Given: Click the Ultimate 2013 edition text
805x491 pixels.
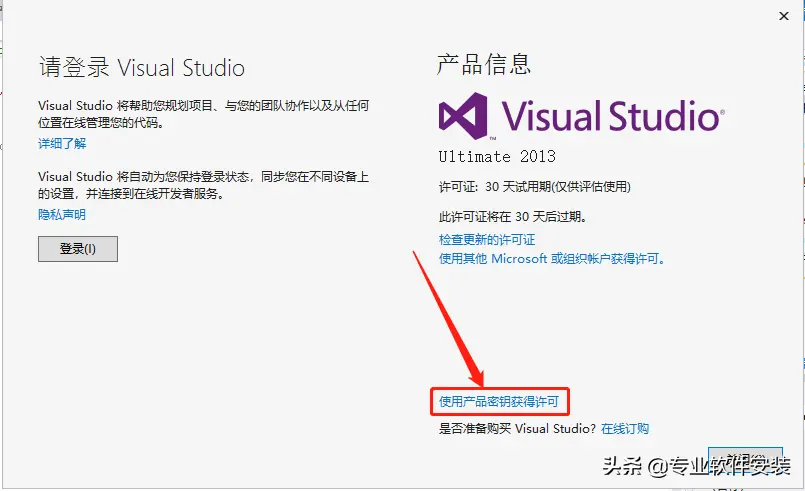Looking at the screenshot, I should pyautogui.click(x=497, y=156).
